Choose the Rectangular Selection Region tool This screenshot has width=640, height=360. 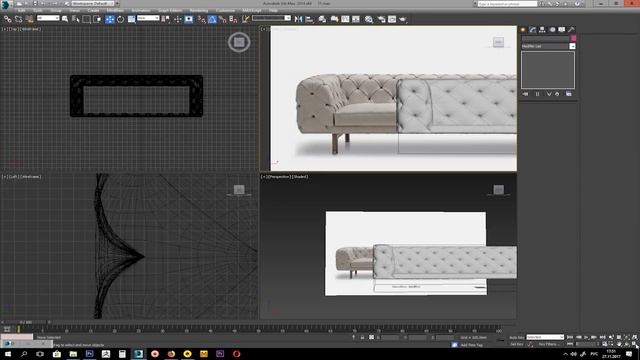click(87, 19)
